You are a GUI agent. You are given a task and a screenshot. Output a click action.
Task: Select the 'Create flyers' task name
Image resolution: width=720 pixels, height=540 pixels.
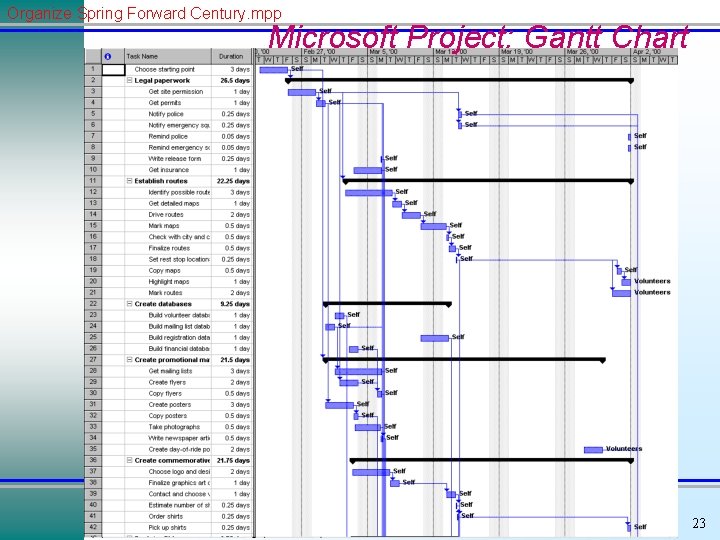point(167,382)
